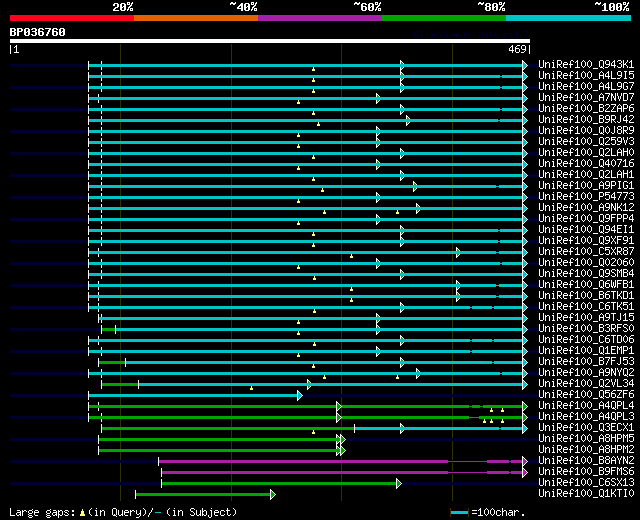The height and width of the screenshot is (520, 640).
Task: Click the red 20% identity legend segment
Action: (x=72, y=18)
